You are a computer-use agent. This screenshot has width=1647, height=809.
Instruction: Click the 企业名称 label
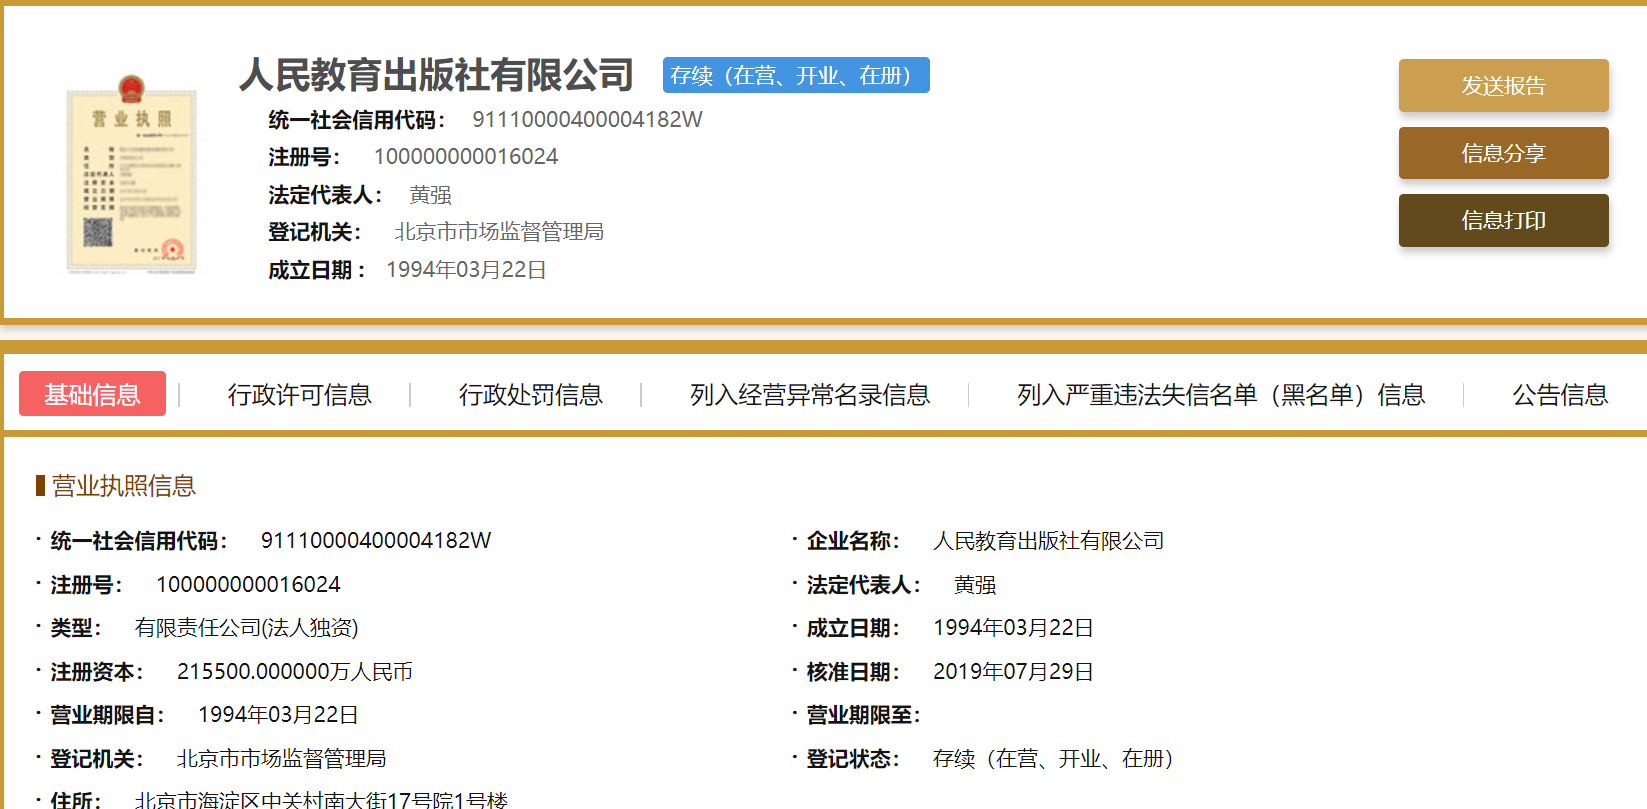pyautogui.click(x=853, y=541)
